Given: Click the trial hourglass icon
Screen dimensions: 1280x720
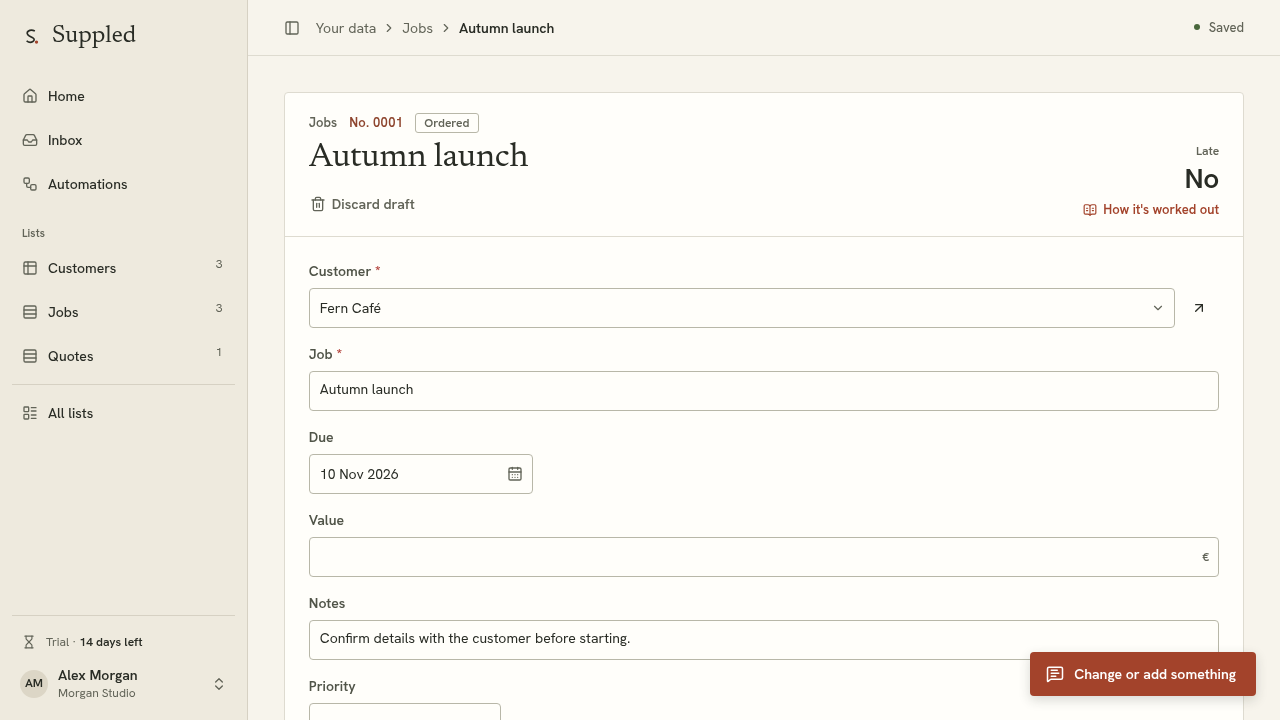Looking at the screenshot, I should pos(29,642).
